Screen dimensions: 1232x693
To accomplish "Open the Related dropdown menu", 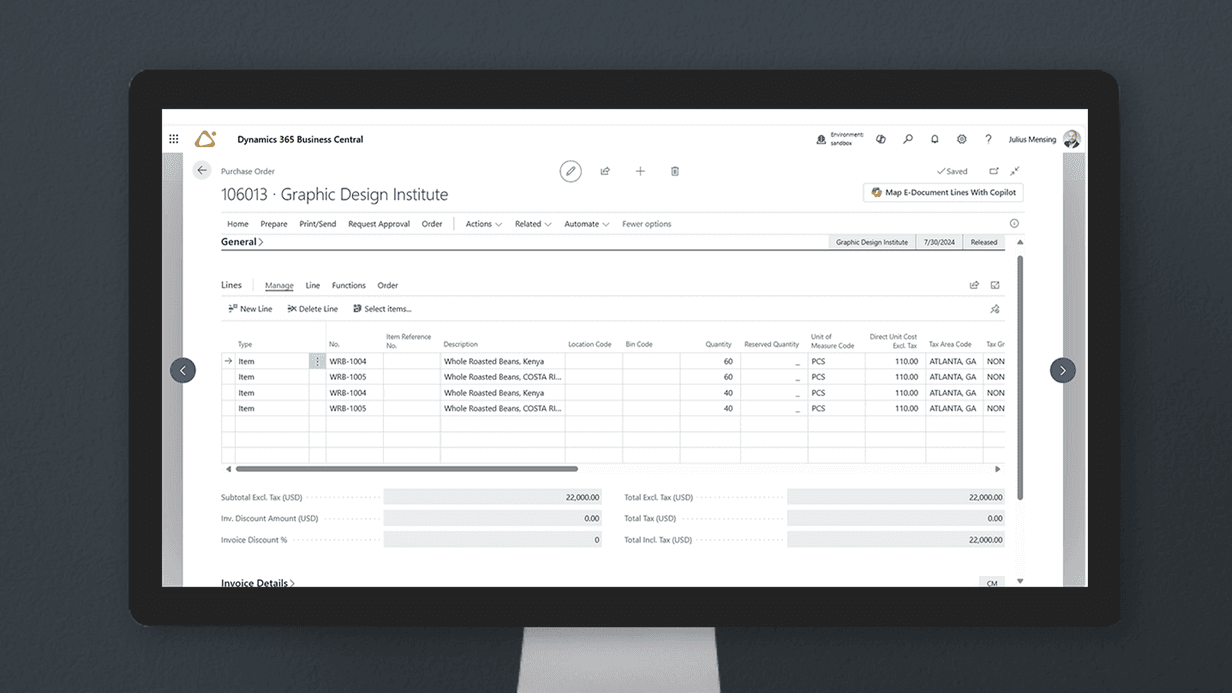I will pyautogui.click(x=533, y=224).
